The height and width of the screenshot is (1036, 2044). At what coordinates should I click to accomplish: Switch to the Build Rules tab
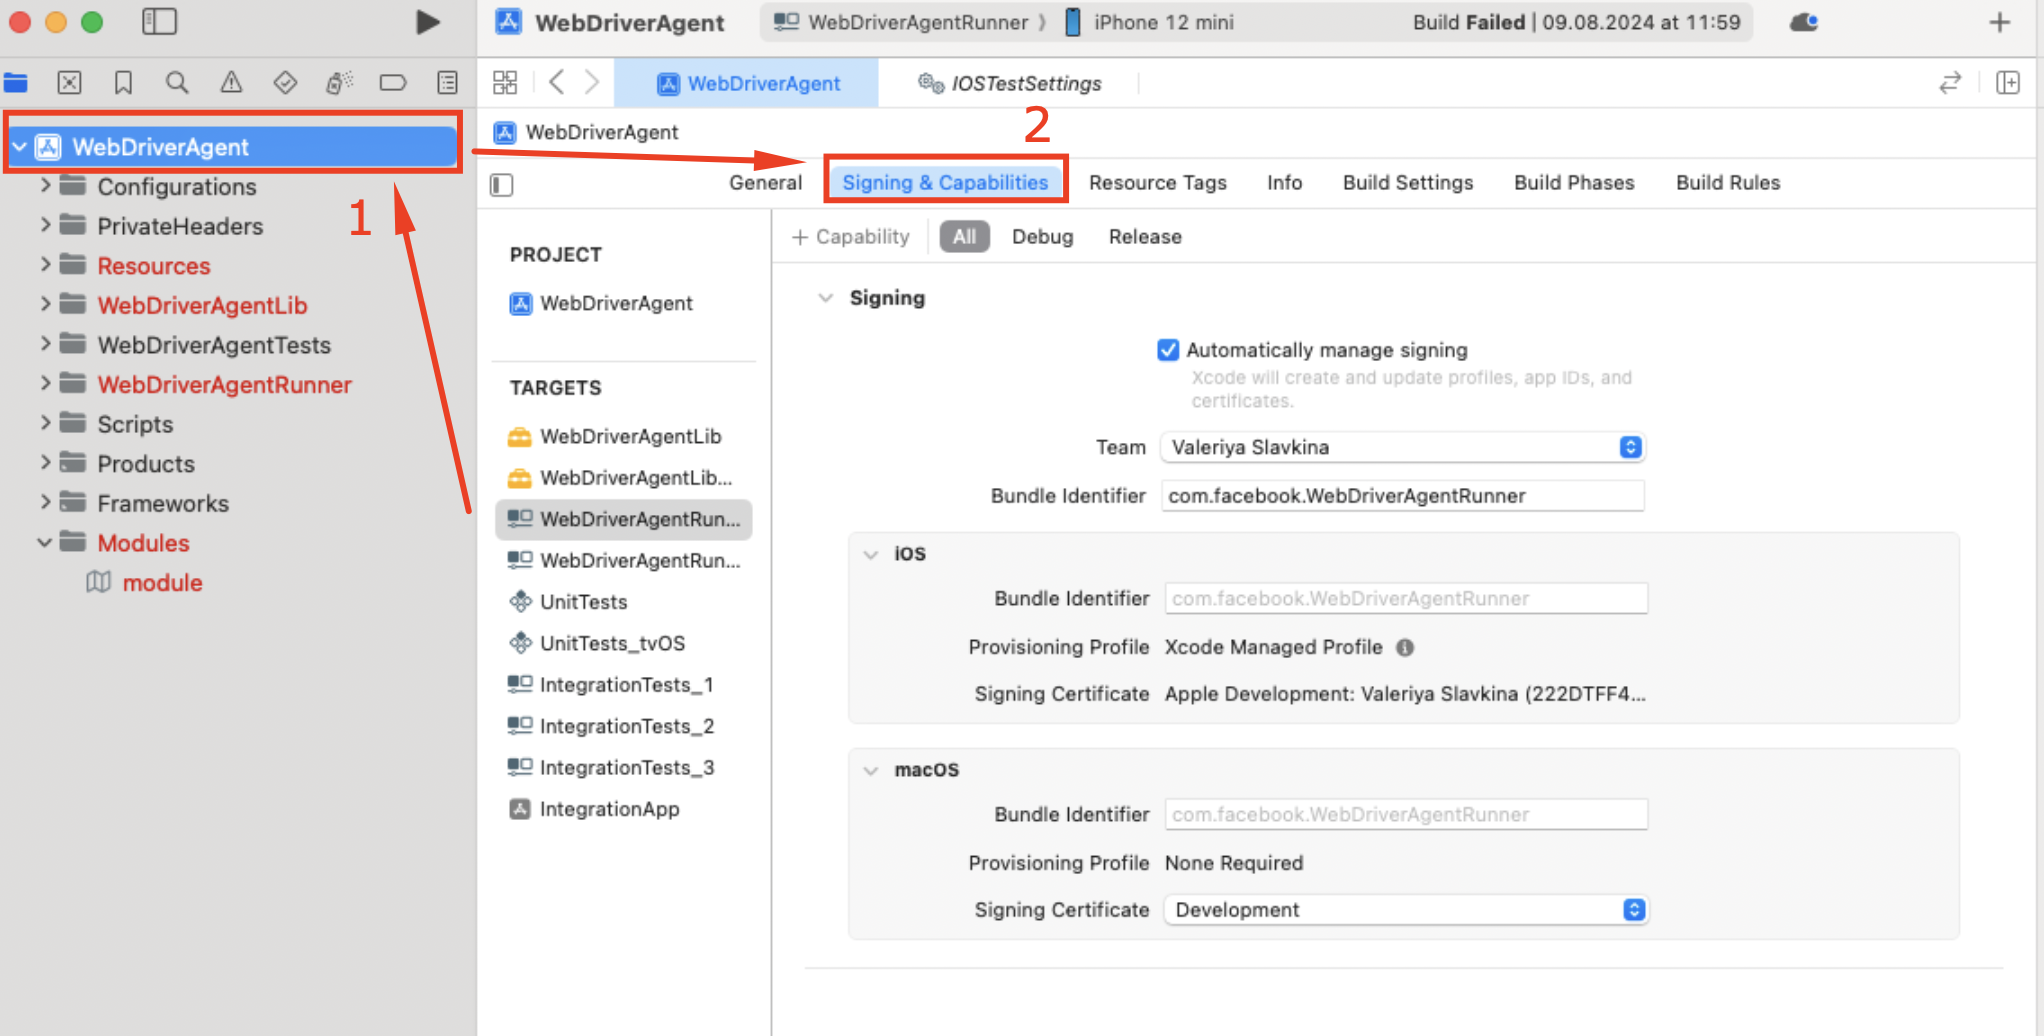[x=1727, y=183]
